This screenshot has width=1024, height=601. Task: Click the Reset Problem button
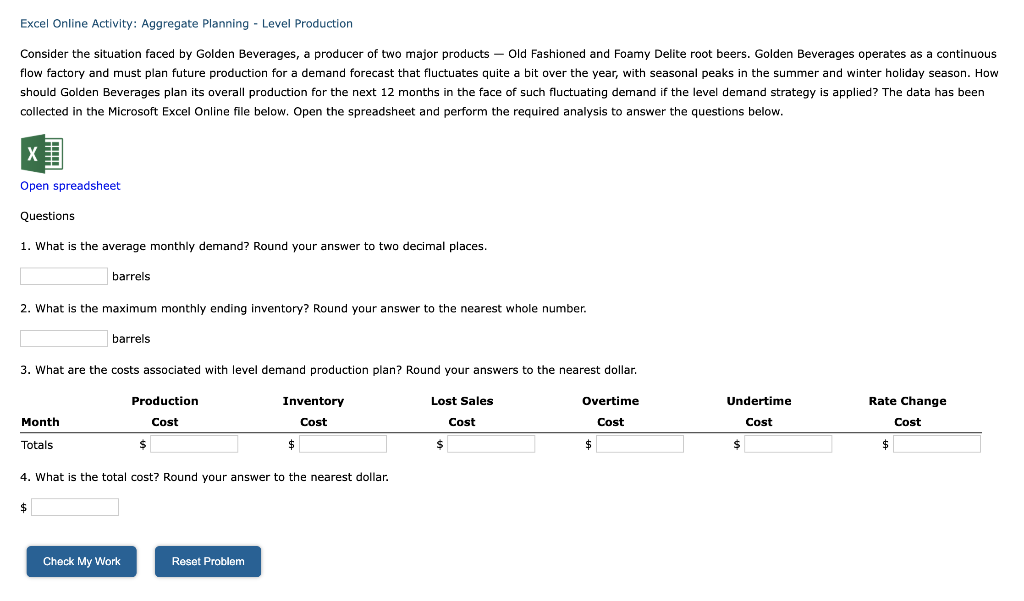click(207, 561)
